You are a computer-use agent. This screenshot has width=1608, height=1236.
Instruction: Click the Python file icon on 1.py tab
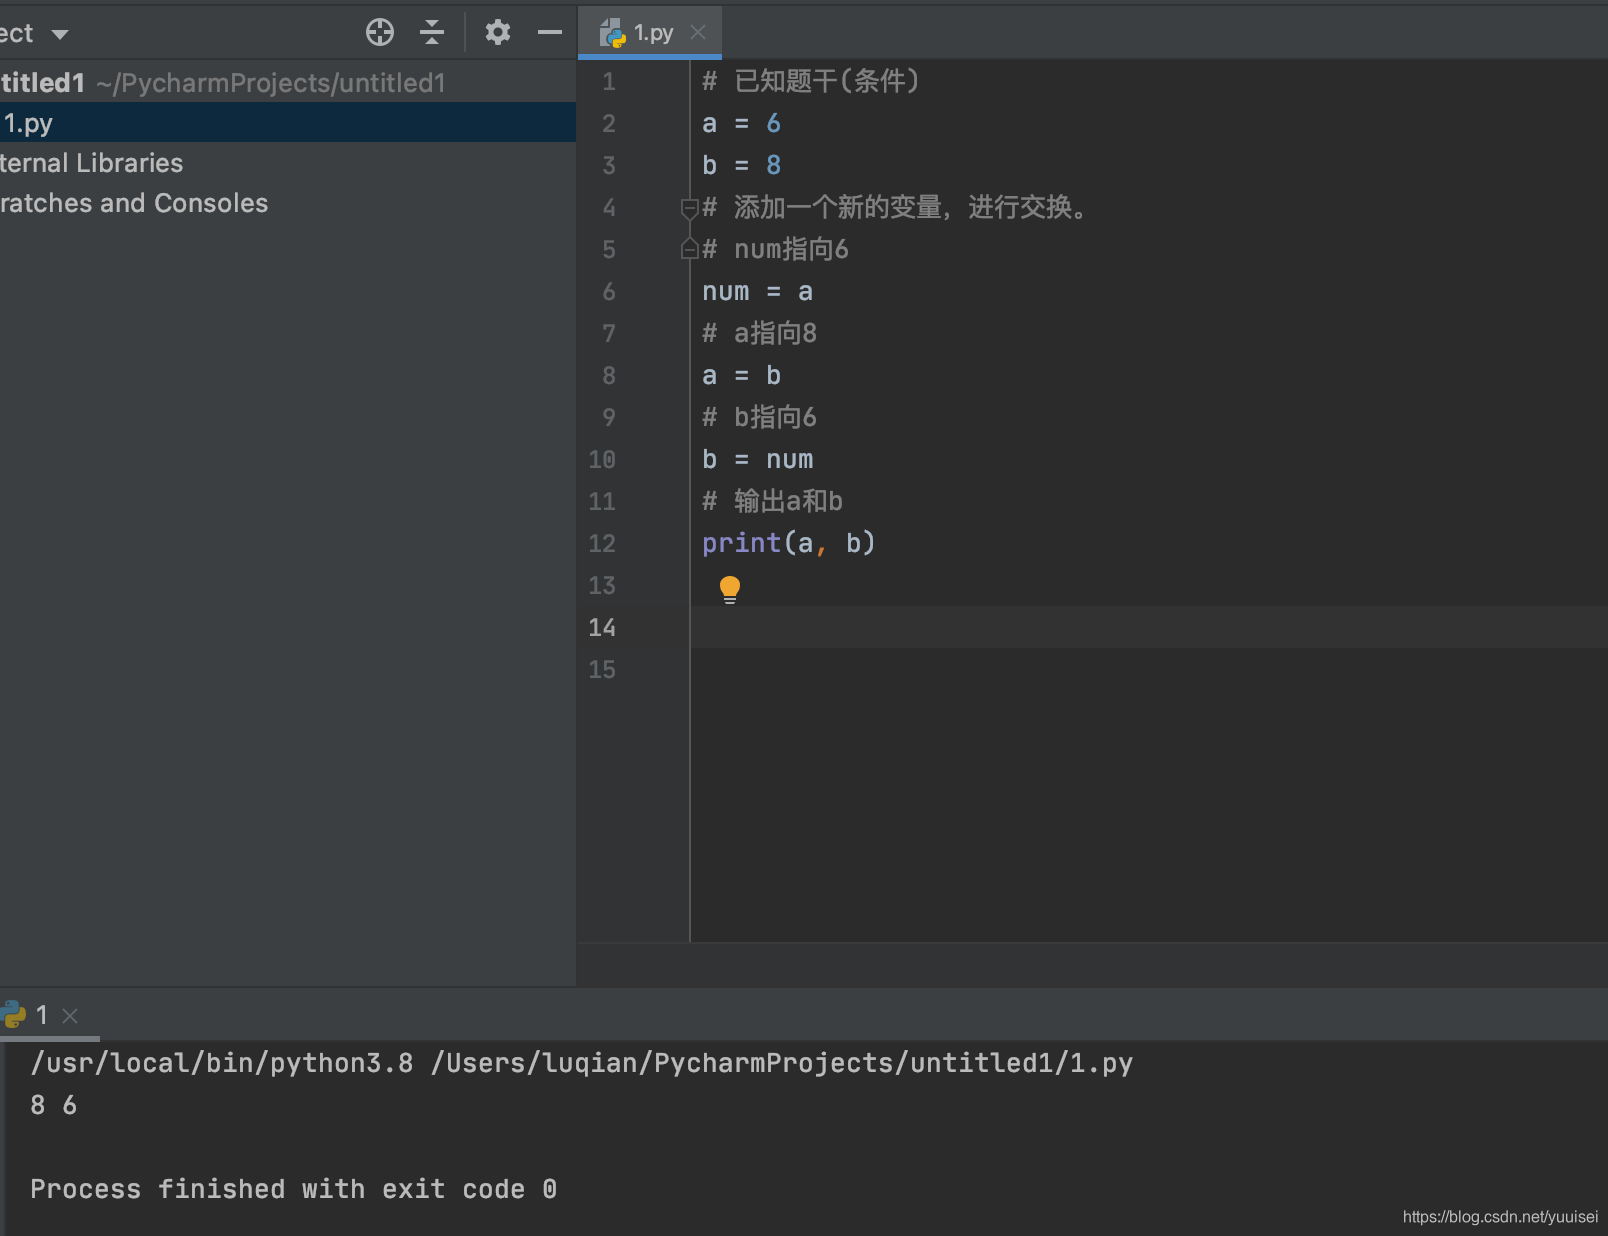(x=612, y=33)
